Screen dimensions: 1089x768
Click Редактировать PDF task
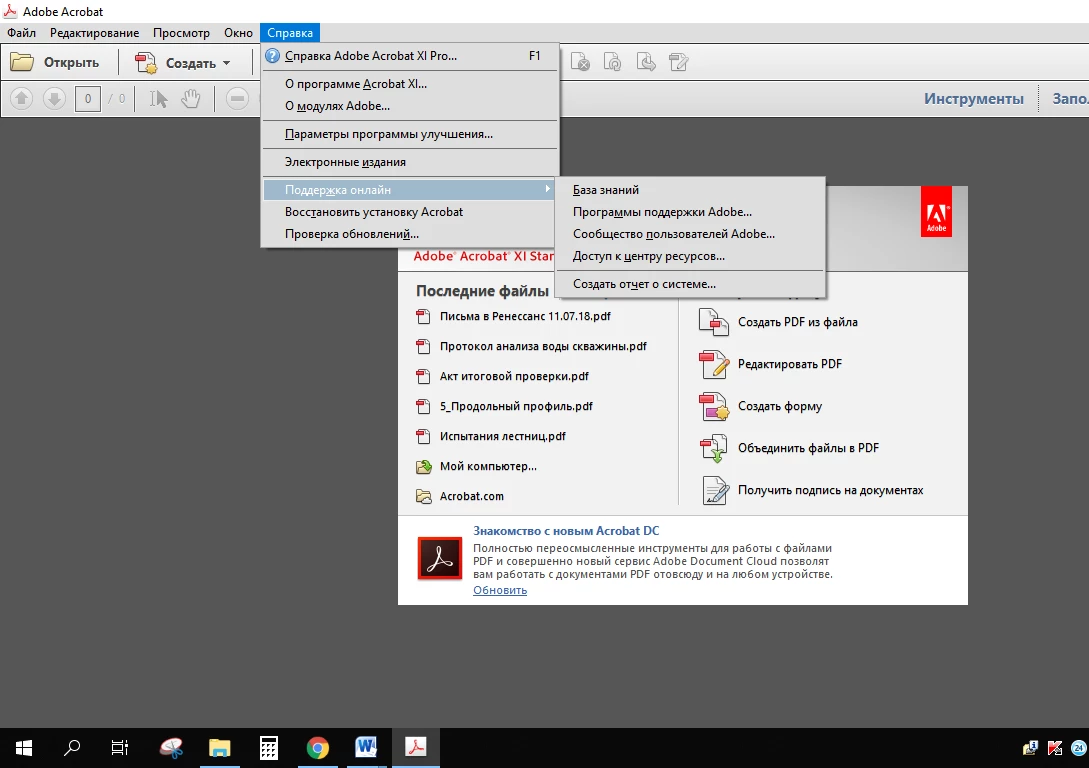790,364
